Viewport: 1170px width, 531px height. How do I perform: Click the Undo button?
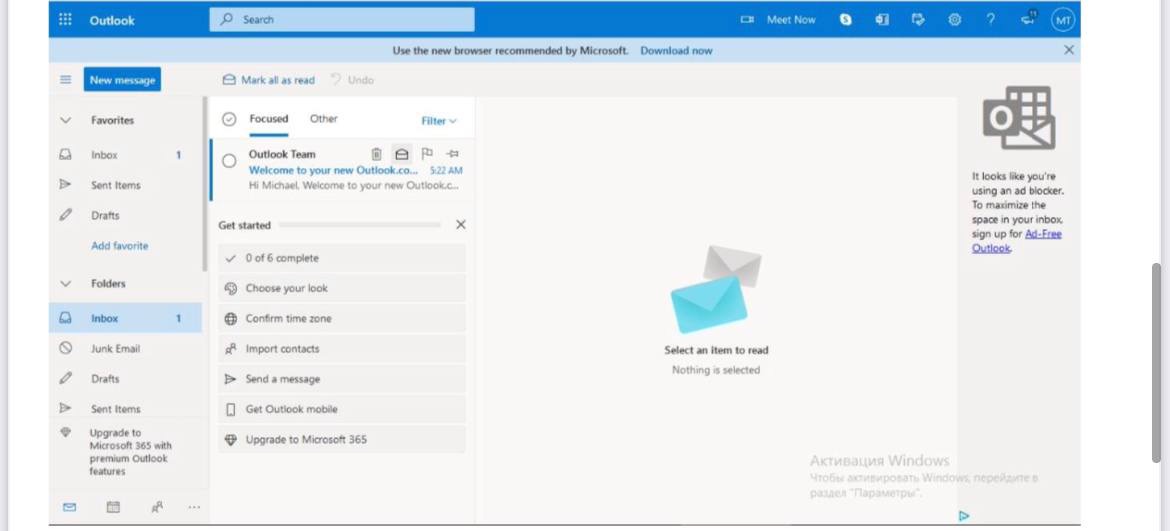point(351,80)
